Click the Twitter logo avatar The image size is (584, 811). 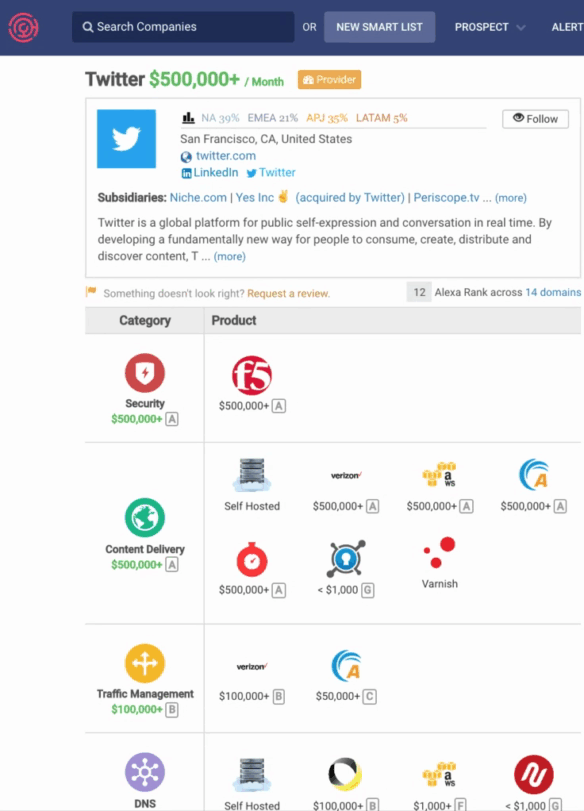click(126, 140)
